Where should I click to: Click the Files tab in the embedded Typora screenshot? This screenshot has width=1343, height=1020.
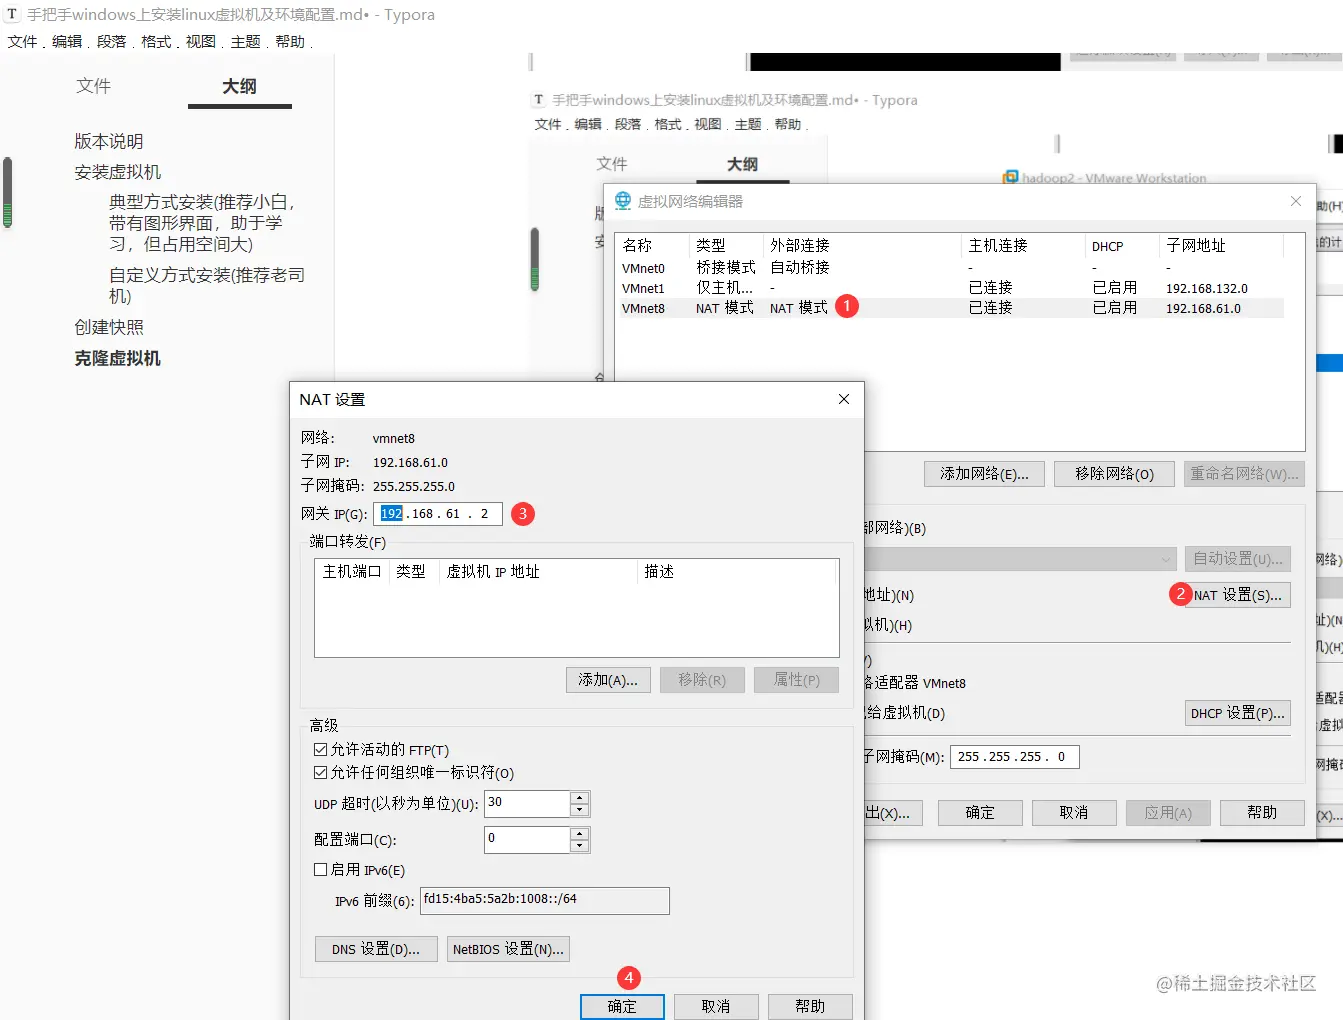[612, 164]
